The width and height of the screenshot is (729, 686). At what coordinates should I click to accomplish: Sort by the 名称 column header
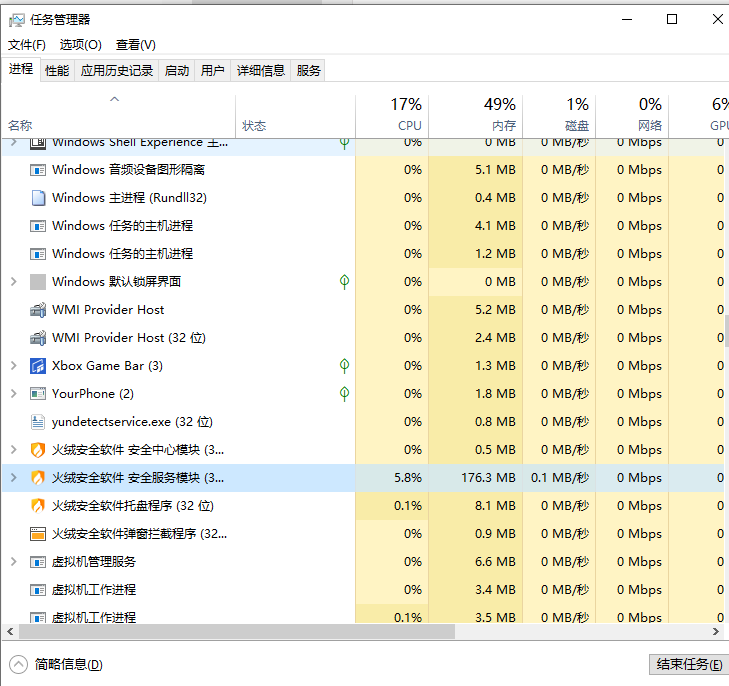(x=119, y=116)
